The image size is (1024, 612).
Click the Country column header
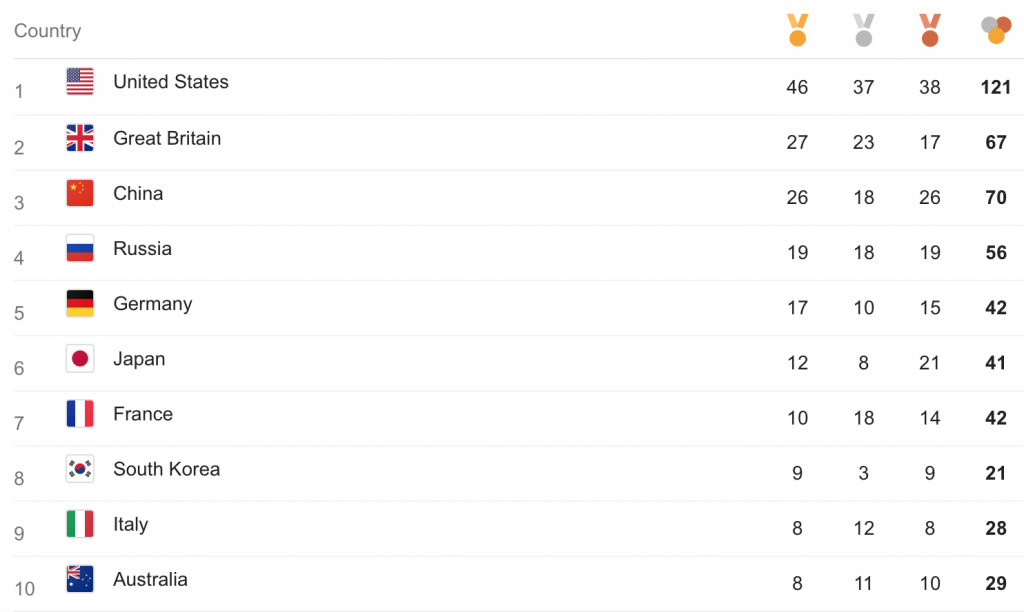click(48, 31)
